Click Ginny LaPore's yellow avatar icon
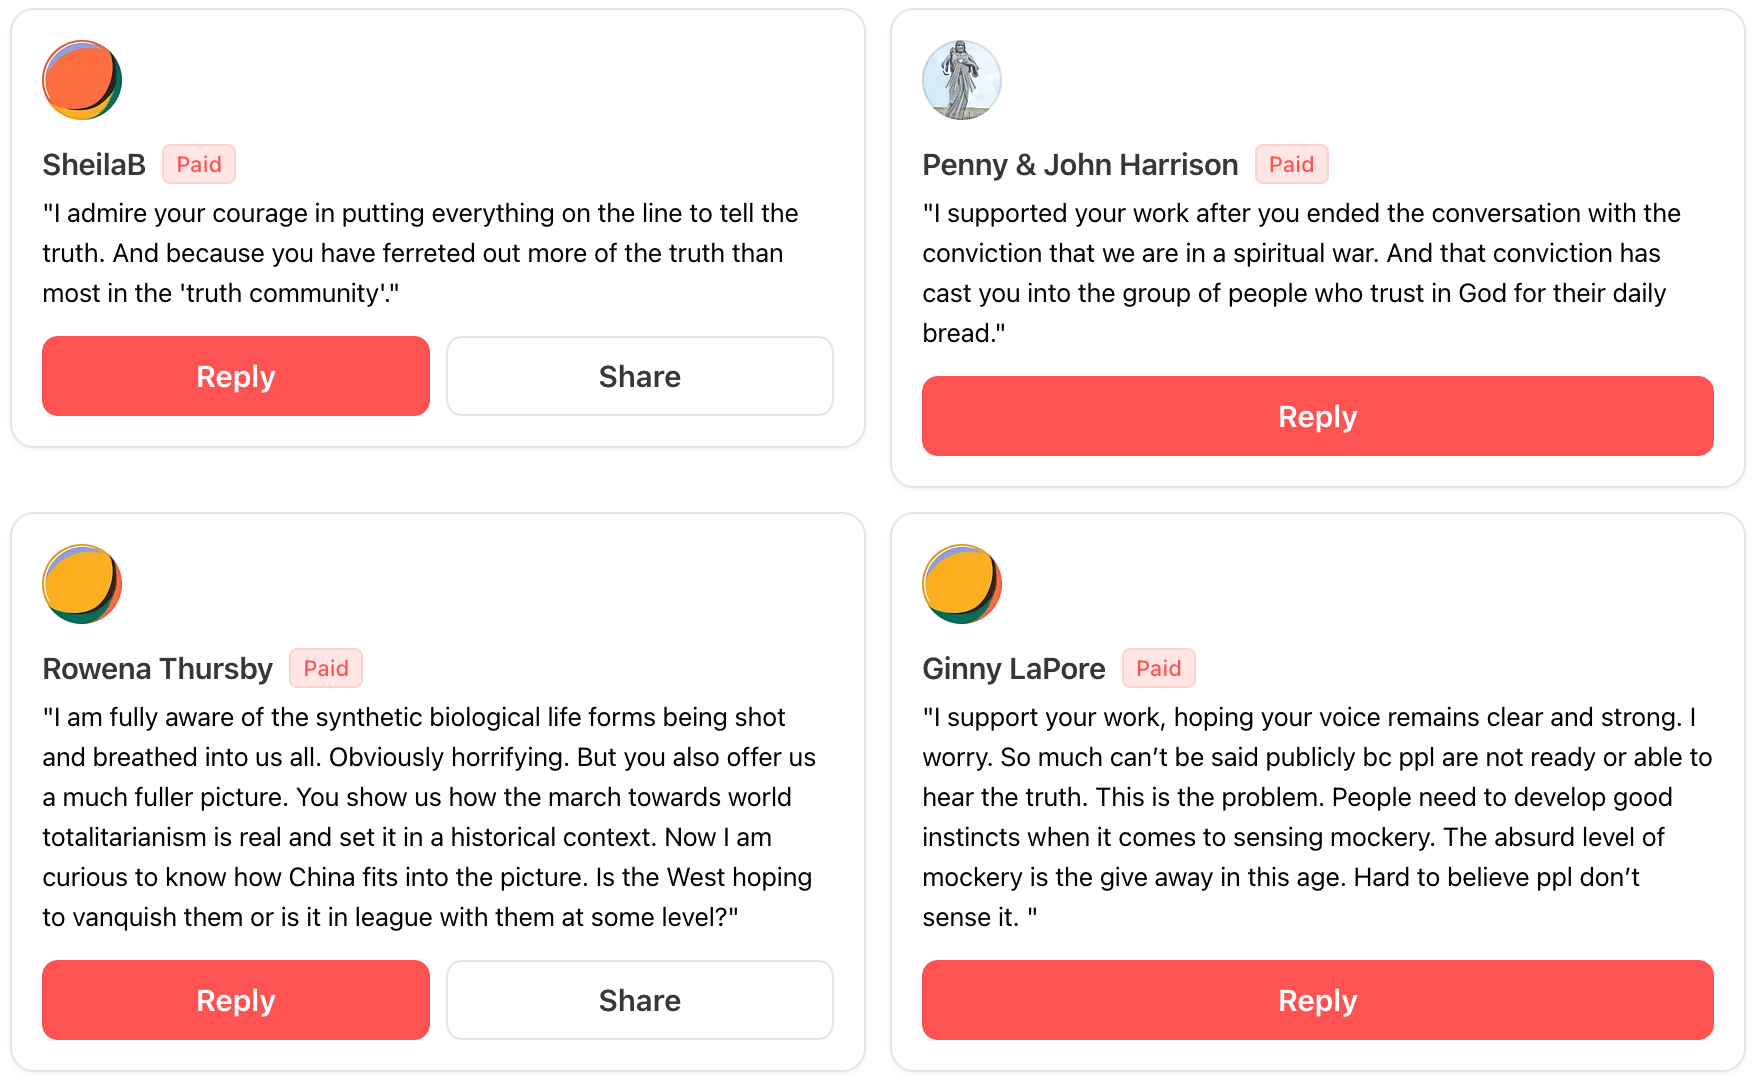1758x1082 pixels. coord(961,584)
